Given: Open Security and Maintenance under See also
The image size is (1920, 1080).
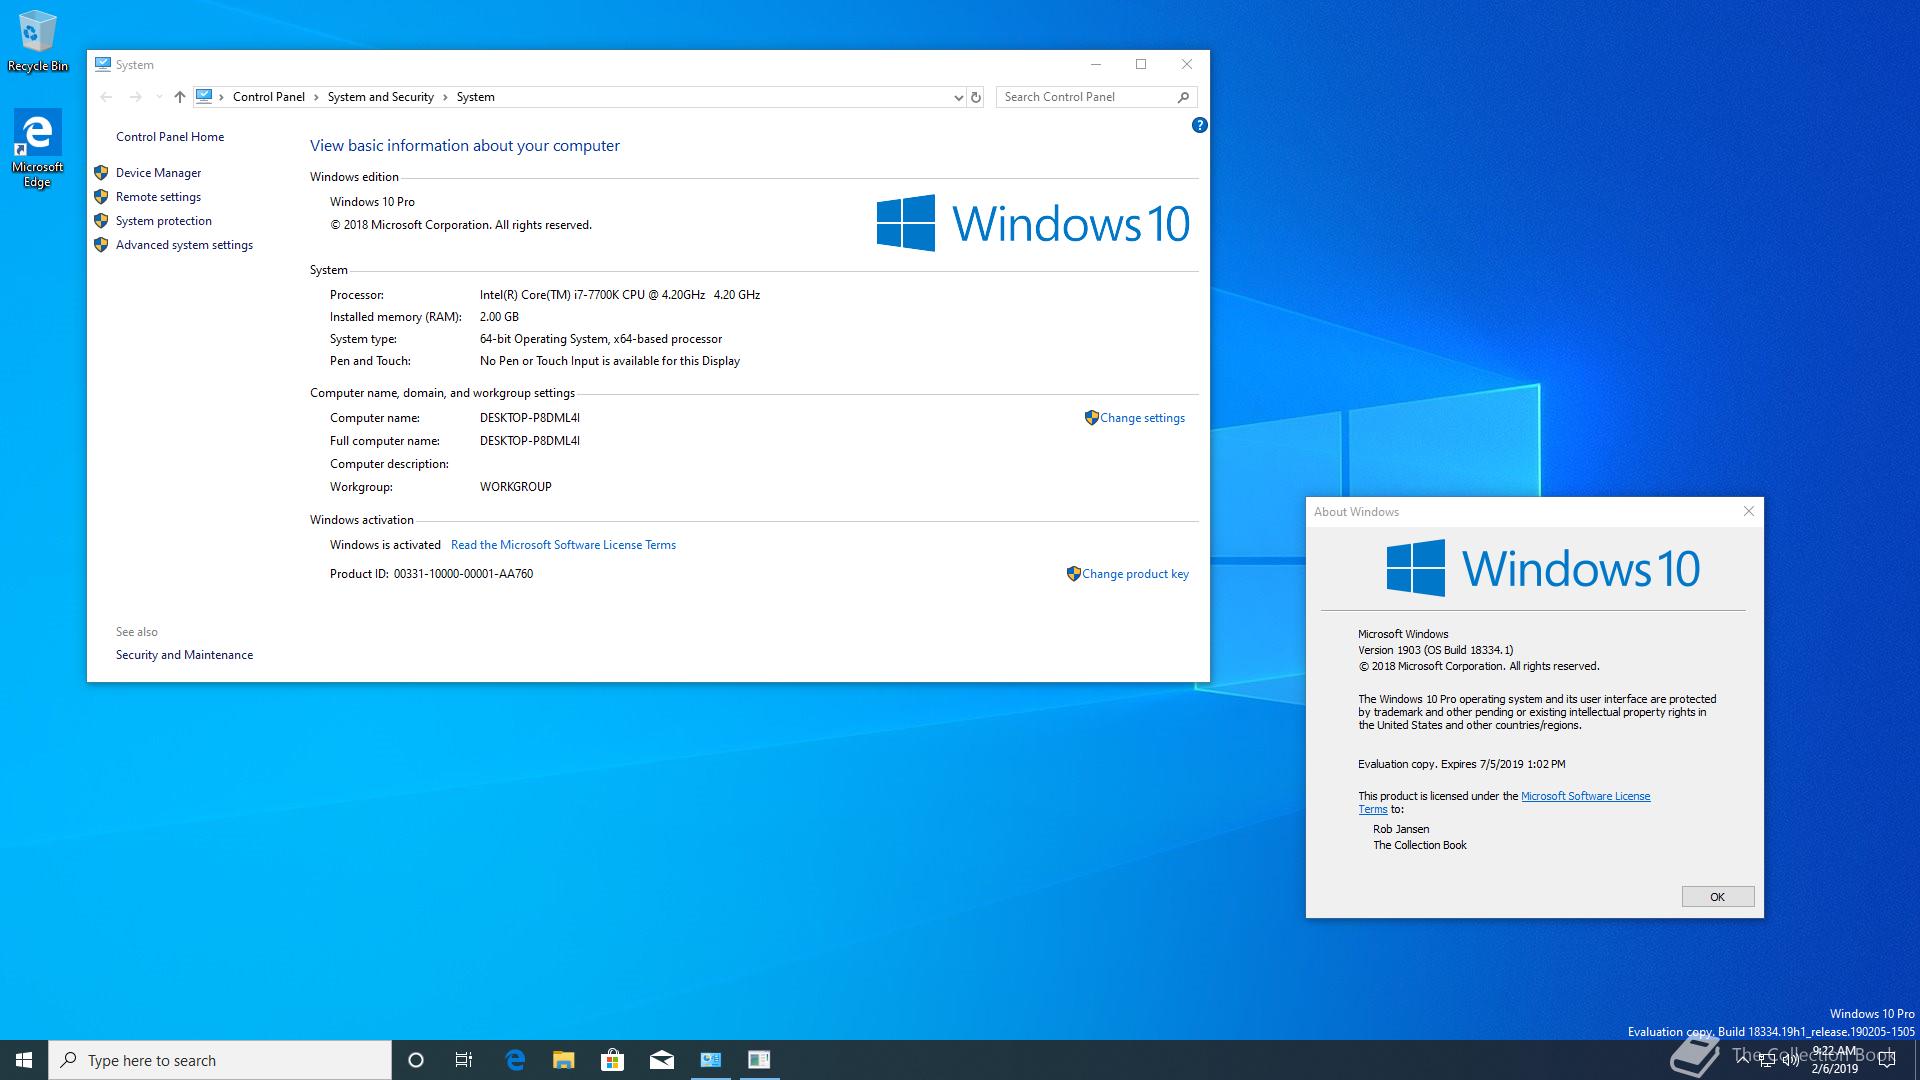Looking at the screenshot, I should [184, 655].
